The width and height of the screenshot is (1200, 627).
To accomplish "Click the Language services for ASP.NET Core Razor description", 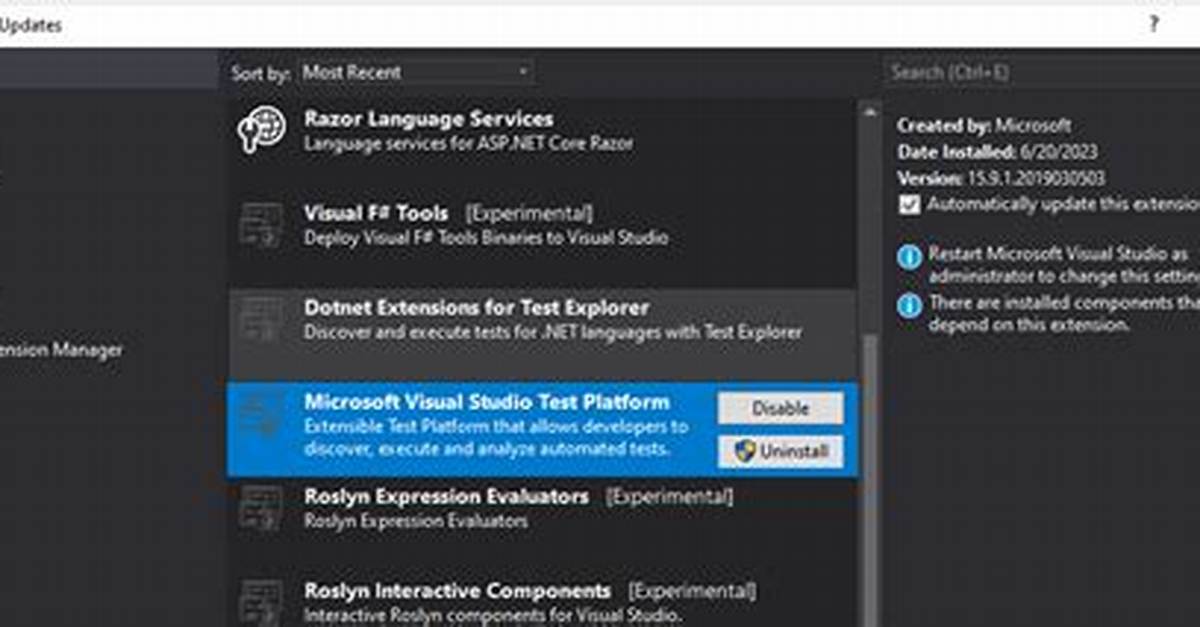I will pyautogui.click(x=469, y=144).
